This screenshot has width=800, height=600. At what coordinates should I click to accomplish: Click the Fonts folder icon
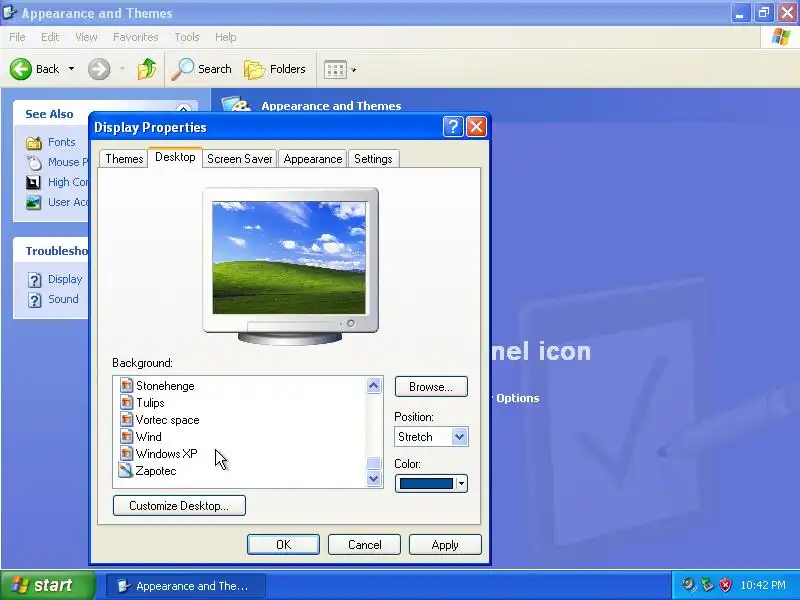click(34, 142)
